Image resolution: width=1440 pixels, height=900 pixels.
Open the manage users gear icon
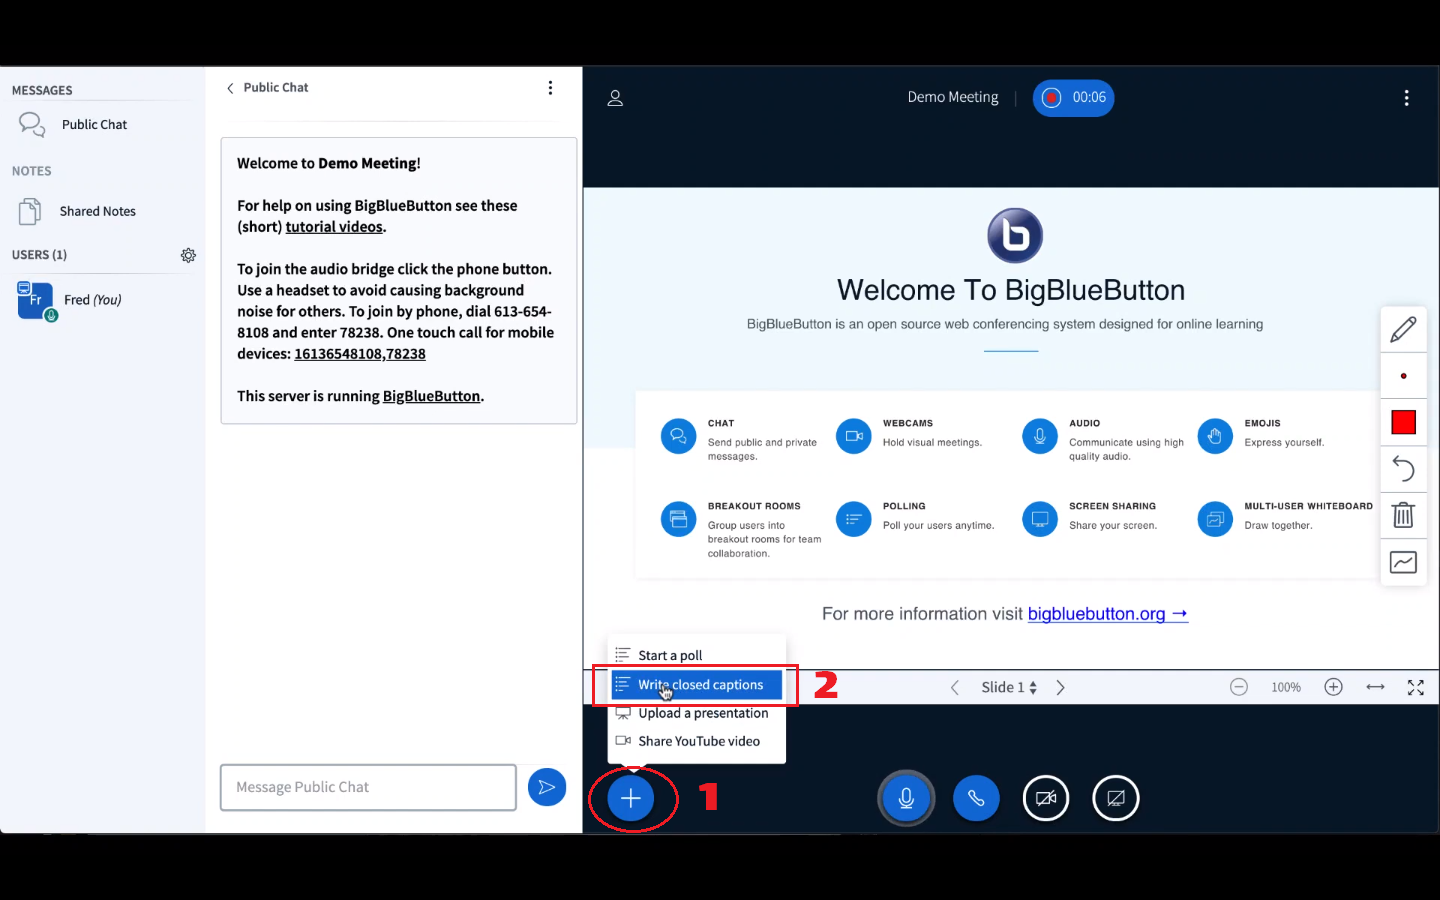click(x=188, y=255)
